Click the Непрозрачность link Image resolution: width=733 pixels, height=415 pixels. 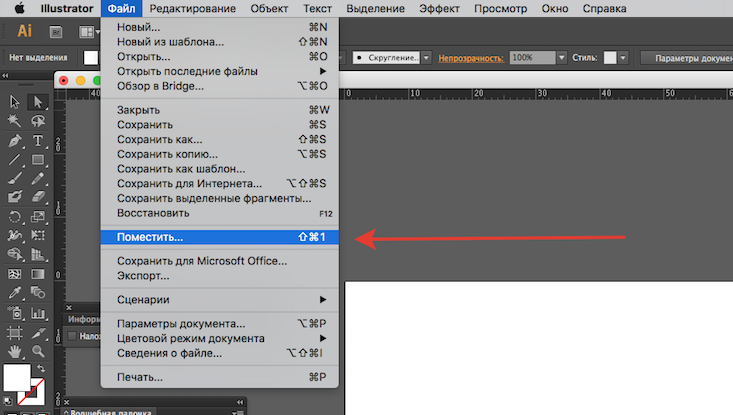(x=471, y=58)
